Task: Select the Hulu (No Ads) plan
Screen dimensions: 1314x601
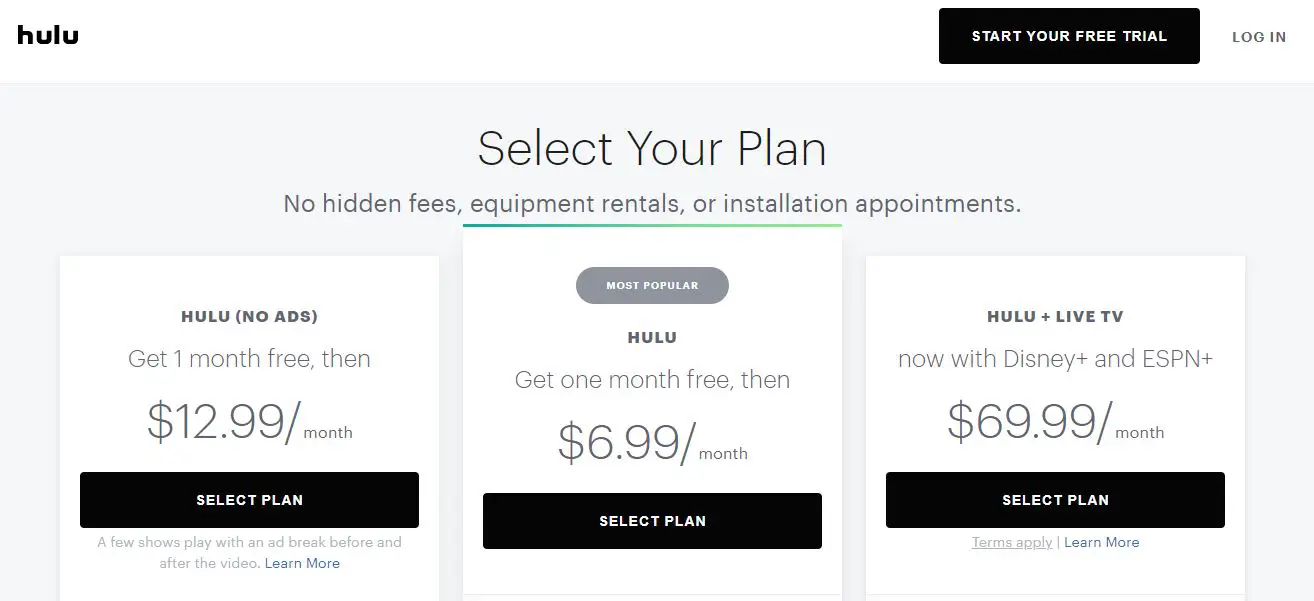Action: tap(249, 499)
